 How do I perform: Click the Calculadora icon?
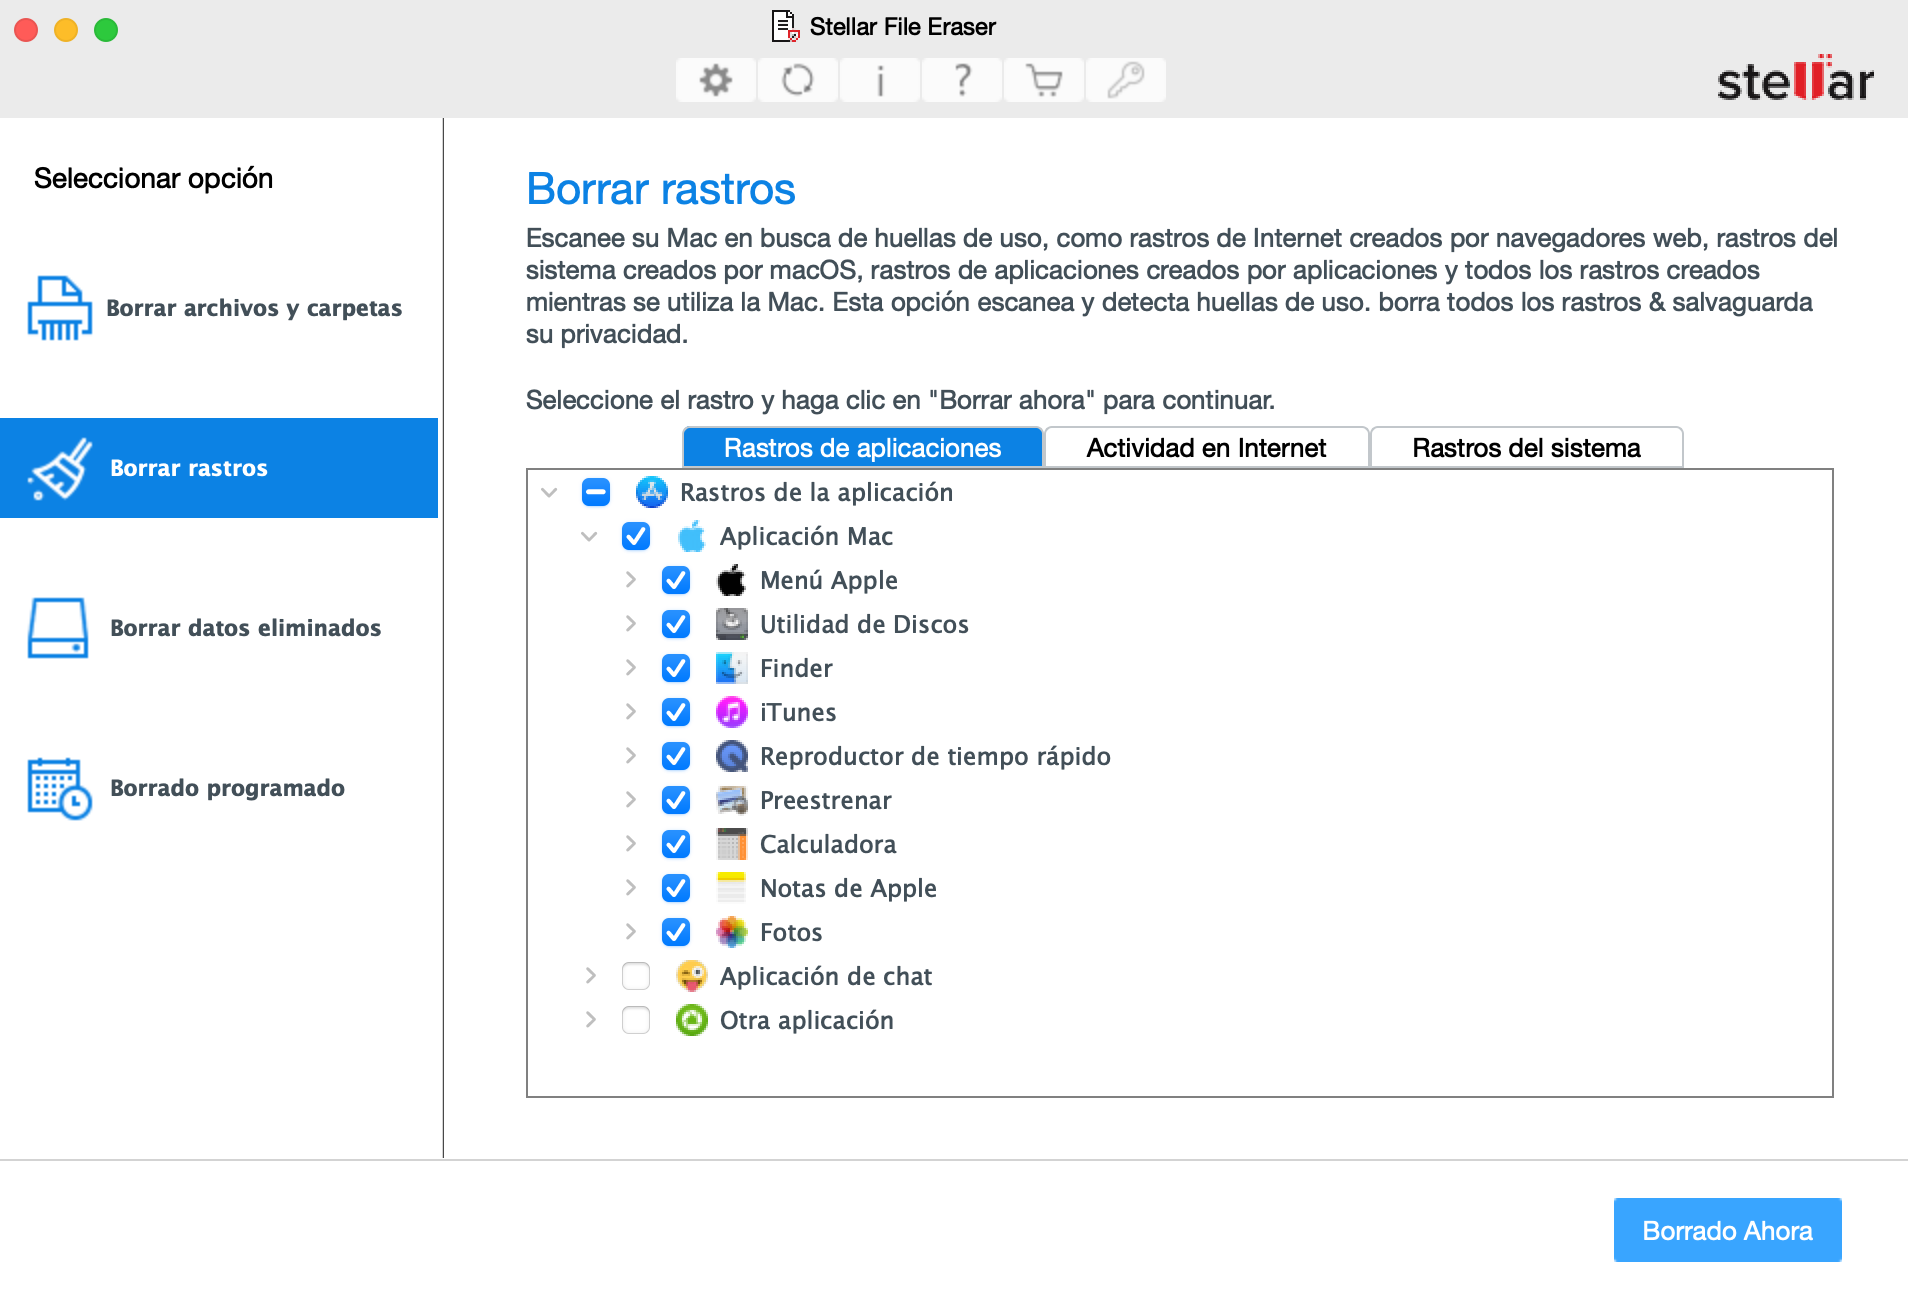(x=732, y=844)
